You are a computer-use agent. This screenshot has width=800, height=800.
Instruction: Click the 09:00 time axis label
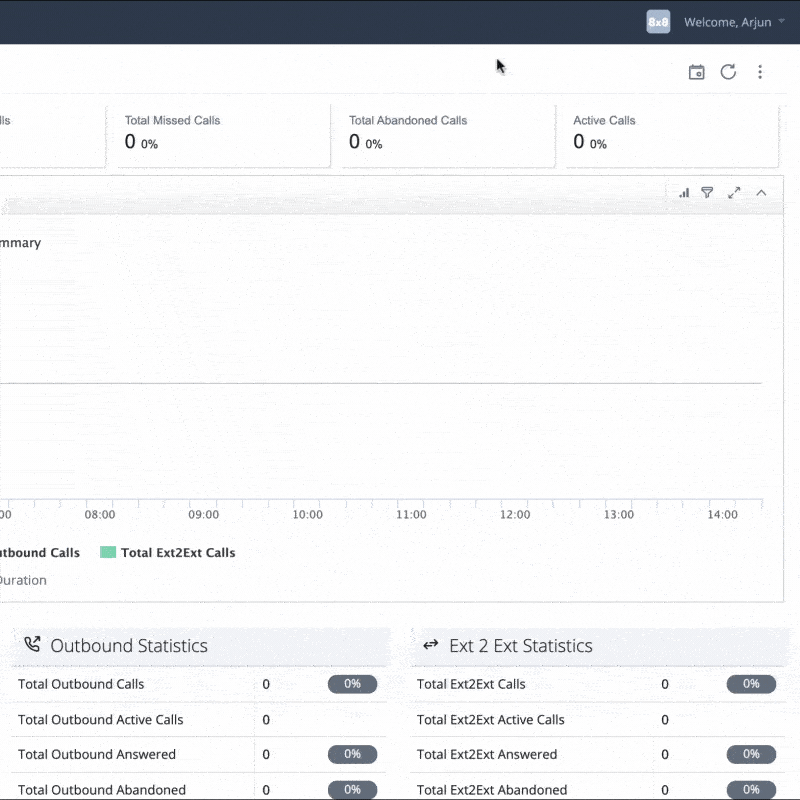click(204, 514)
